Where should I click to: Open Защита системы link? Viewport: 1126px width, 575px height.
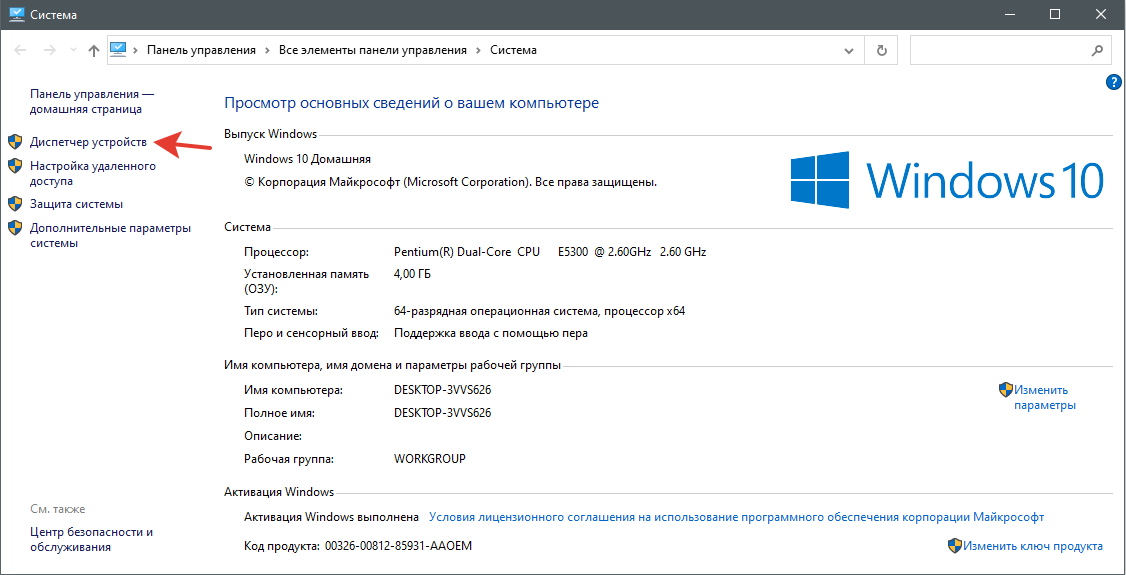click(76, 204)
